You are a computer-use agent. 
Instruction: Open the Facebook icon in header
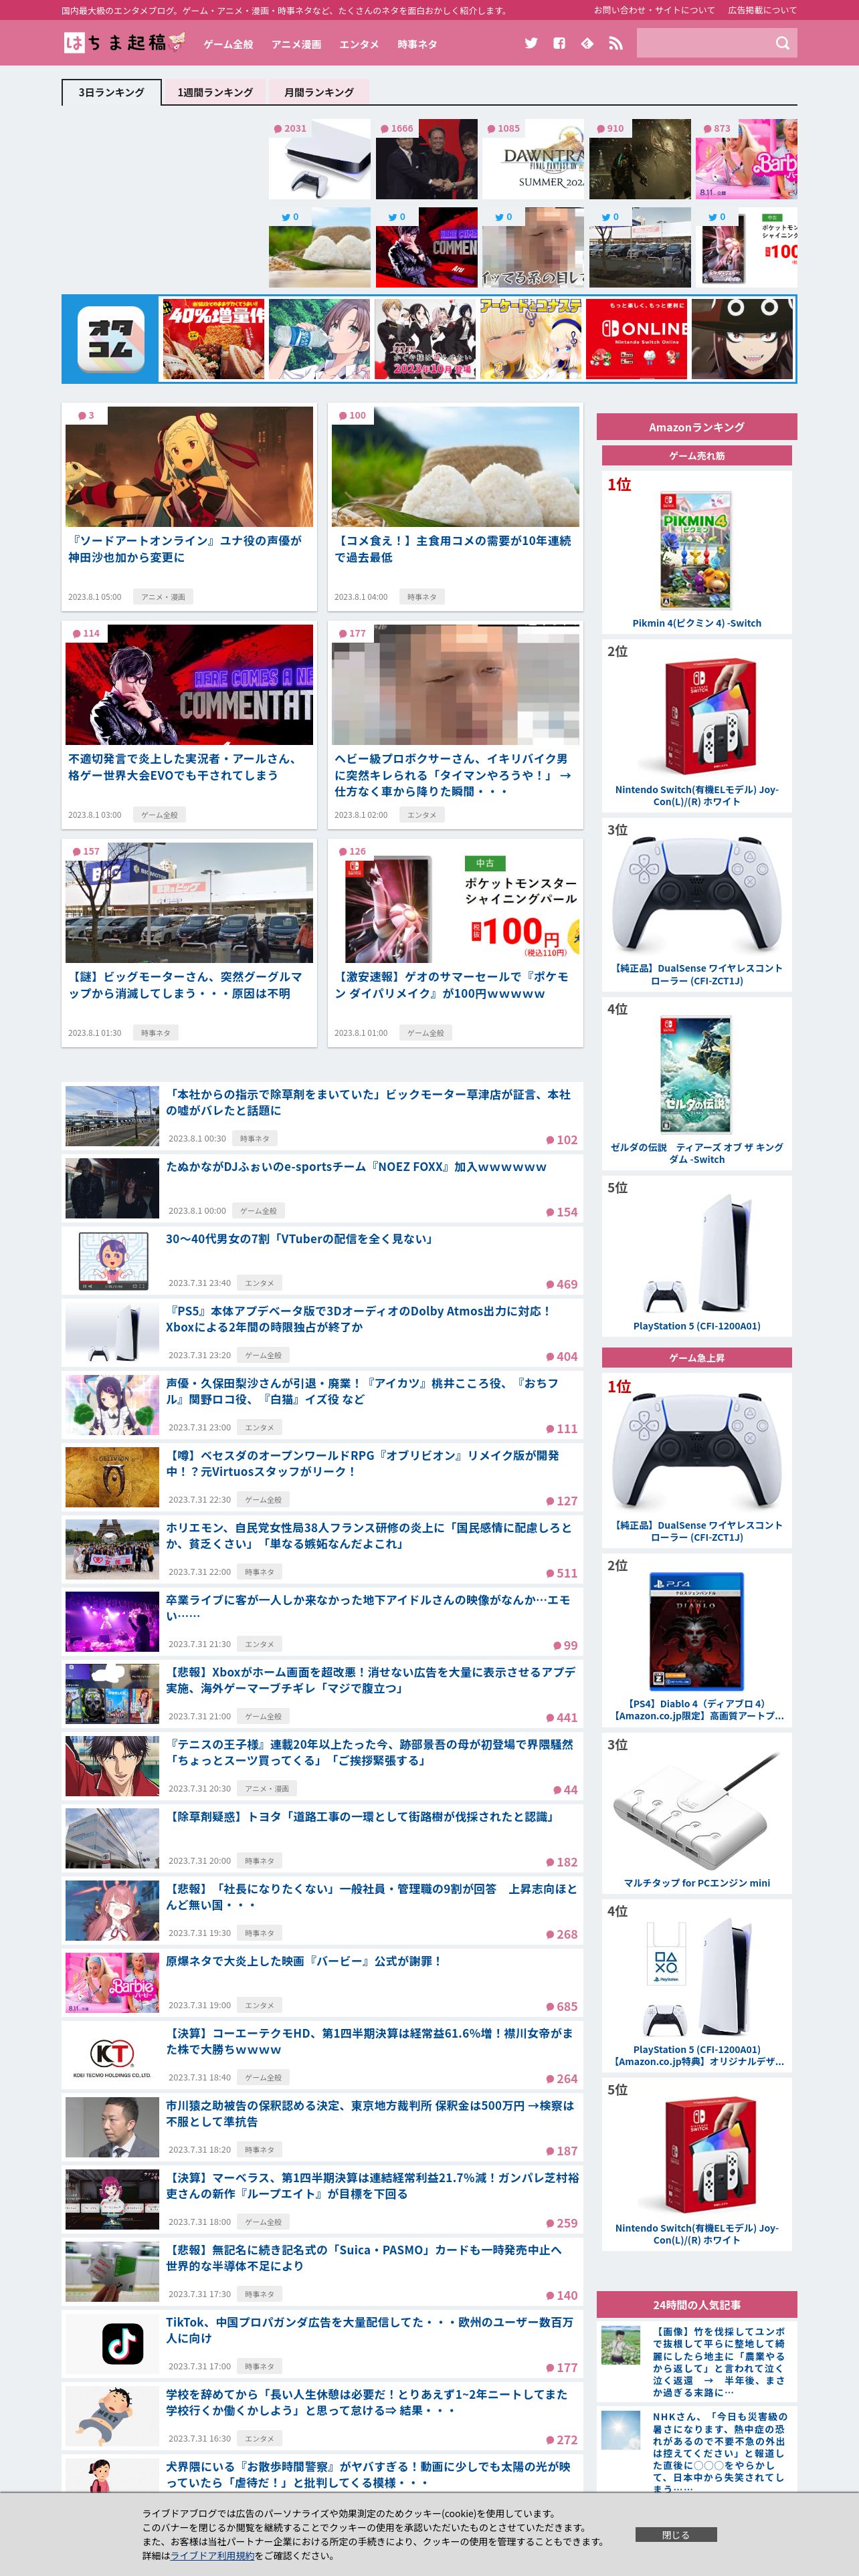(559, 43)
